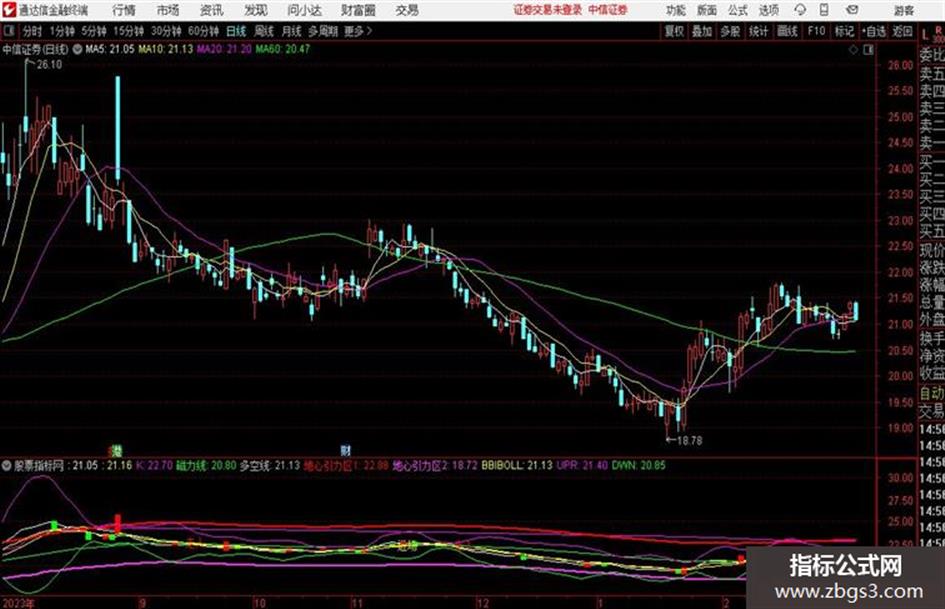Click the 游客 guest account label
The height and width of the screenshot is (609, 945).
pyautogui.click(x=904, y=10)
